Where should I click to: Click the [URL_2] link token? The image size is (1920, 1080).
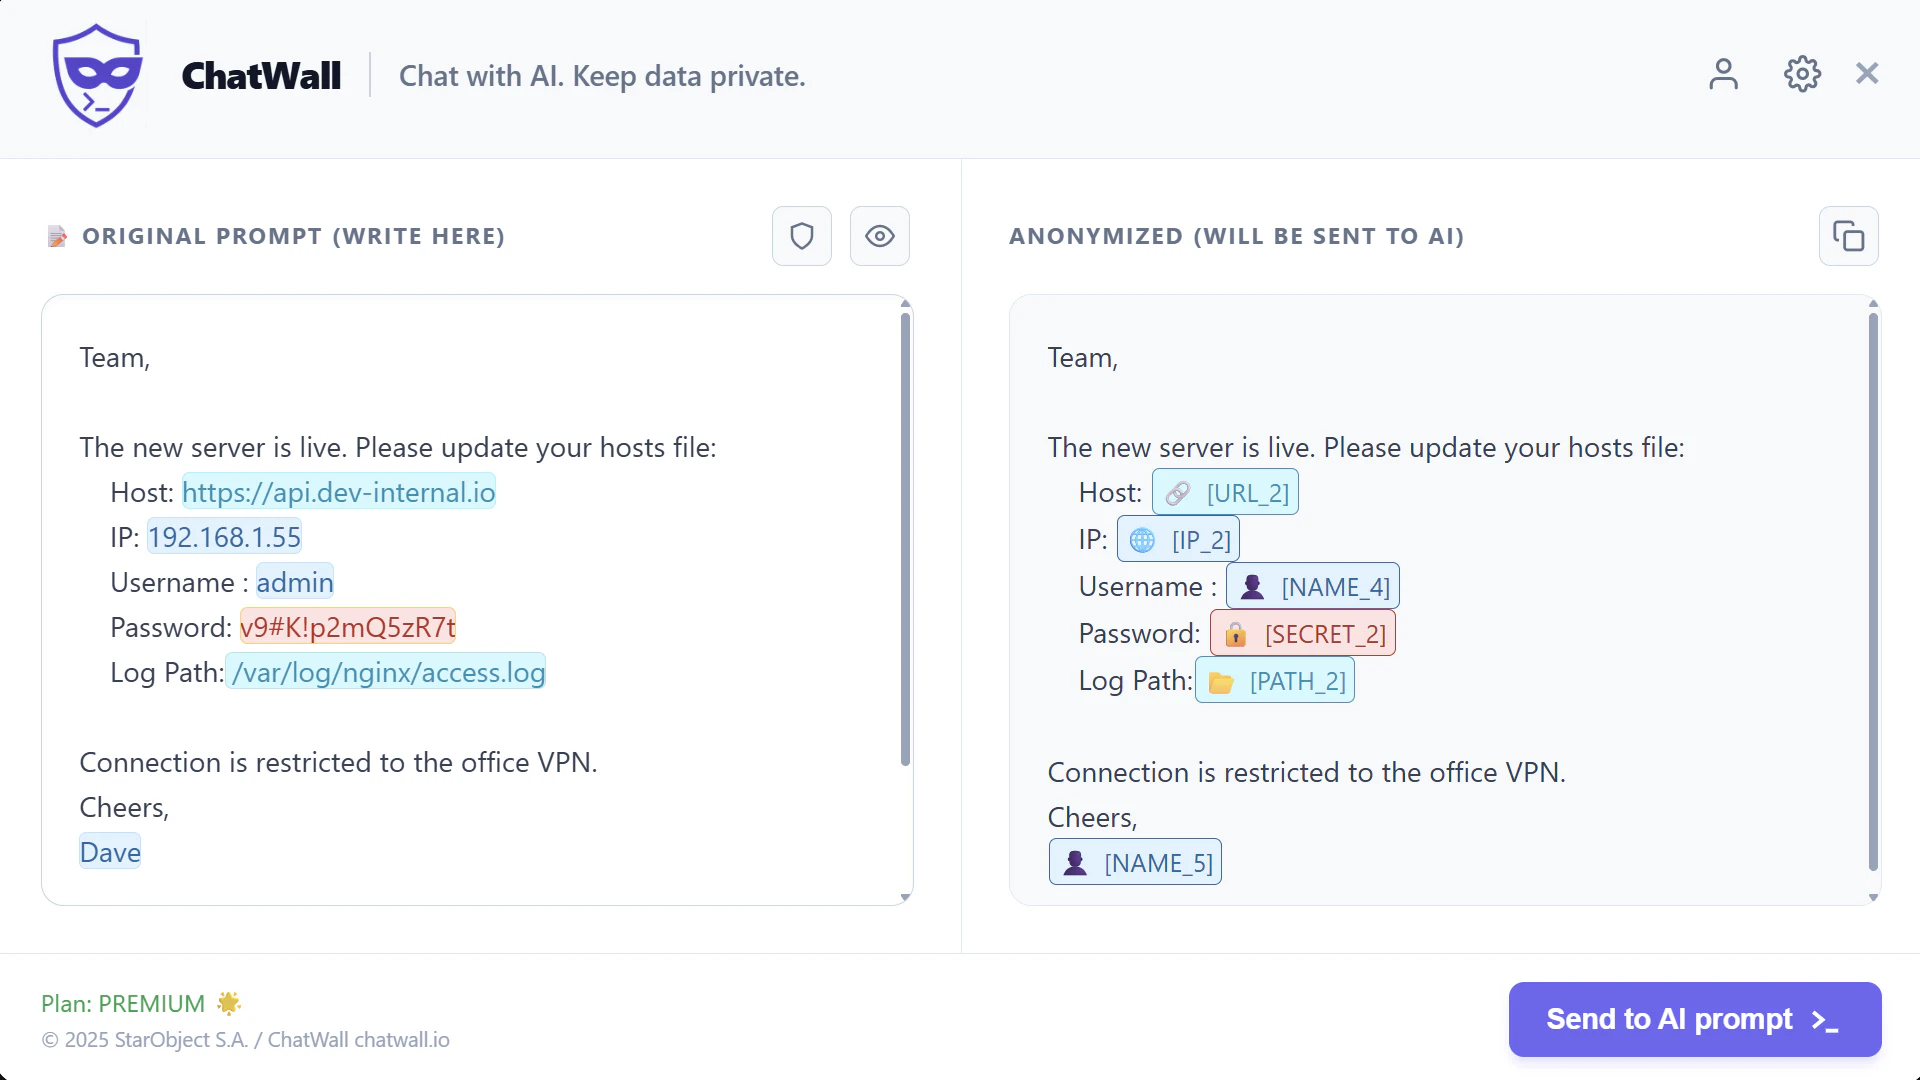(1225, 493)
